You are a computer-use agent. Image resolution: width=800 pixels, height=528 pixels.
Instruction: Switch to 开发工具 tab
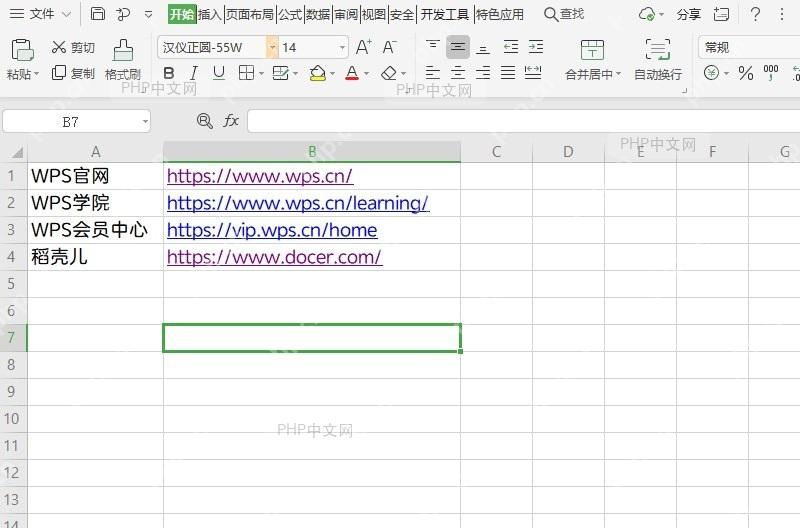tap(444, 14)
